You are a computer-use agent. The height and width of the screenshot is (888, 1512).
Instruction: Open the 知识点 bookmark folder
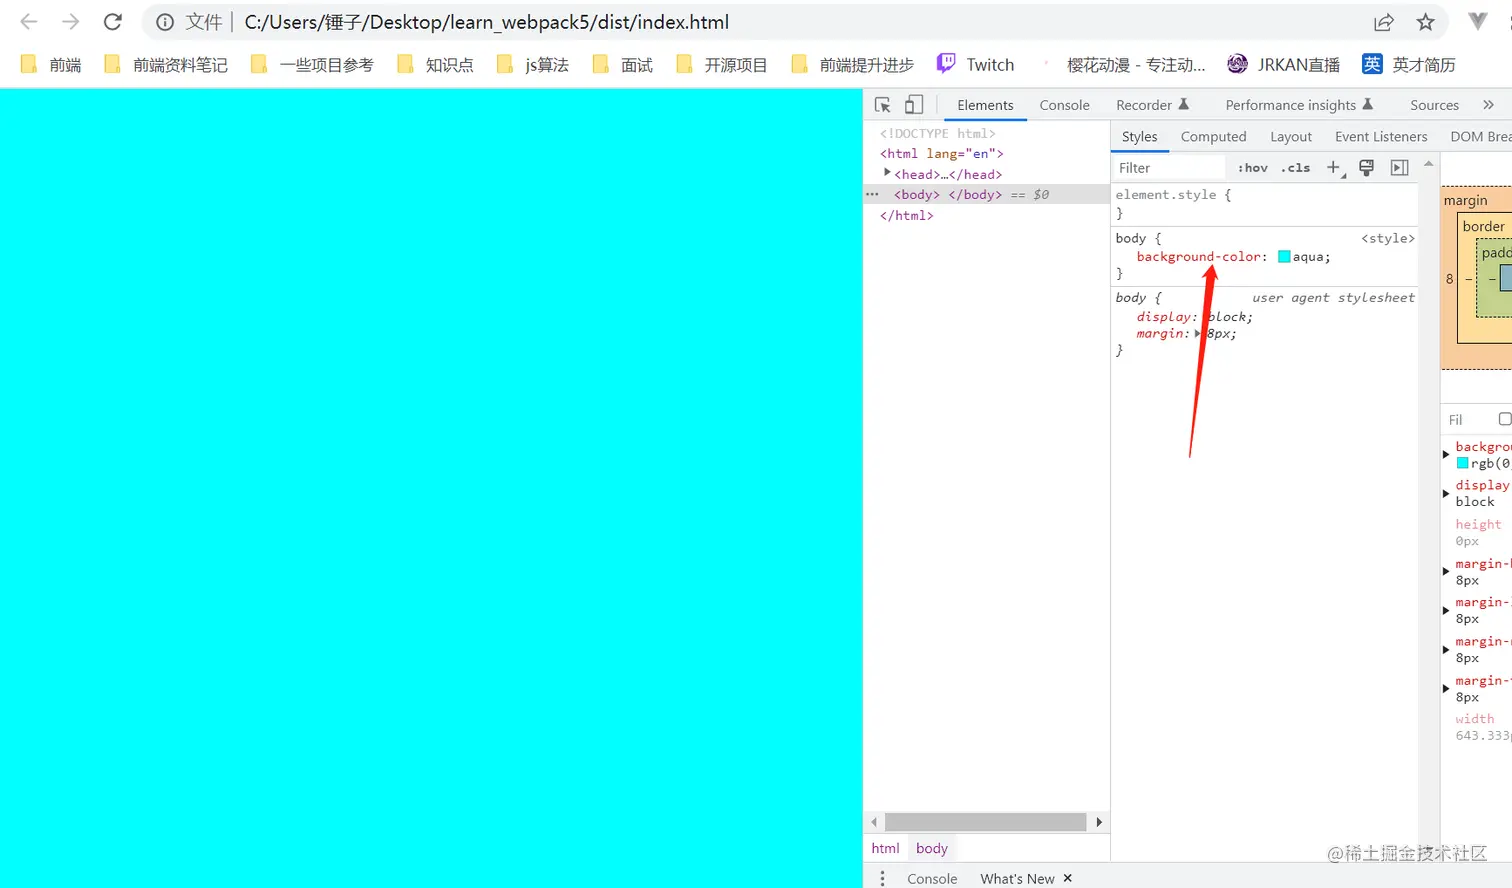pyautogui.click(x=435, y=64)
